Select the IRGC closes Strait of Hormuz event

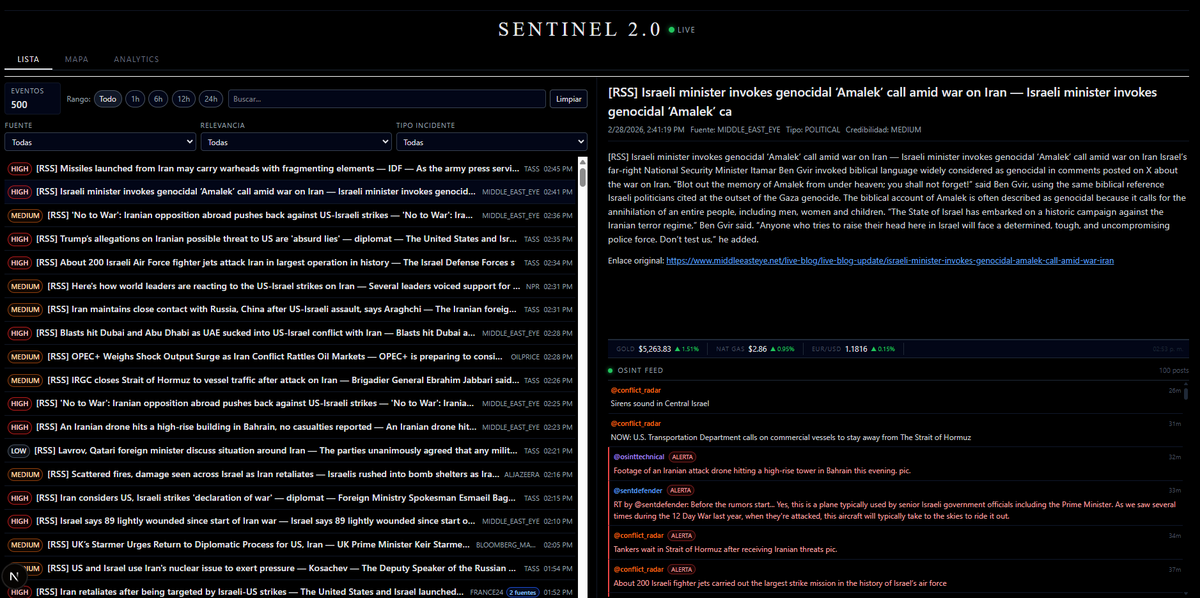pyautogui.click(x=291, y=380)
